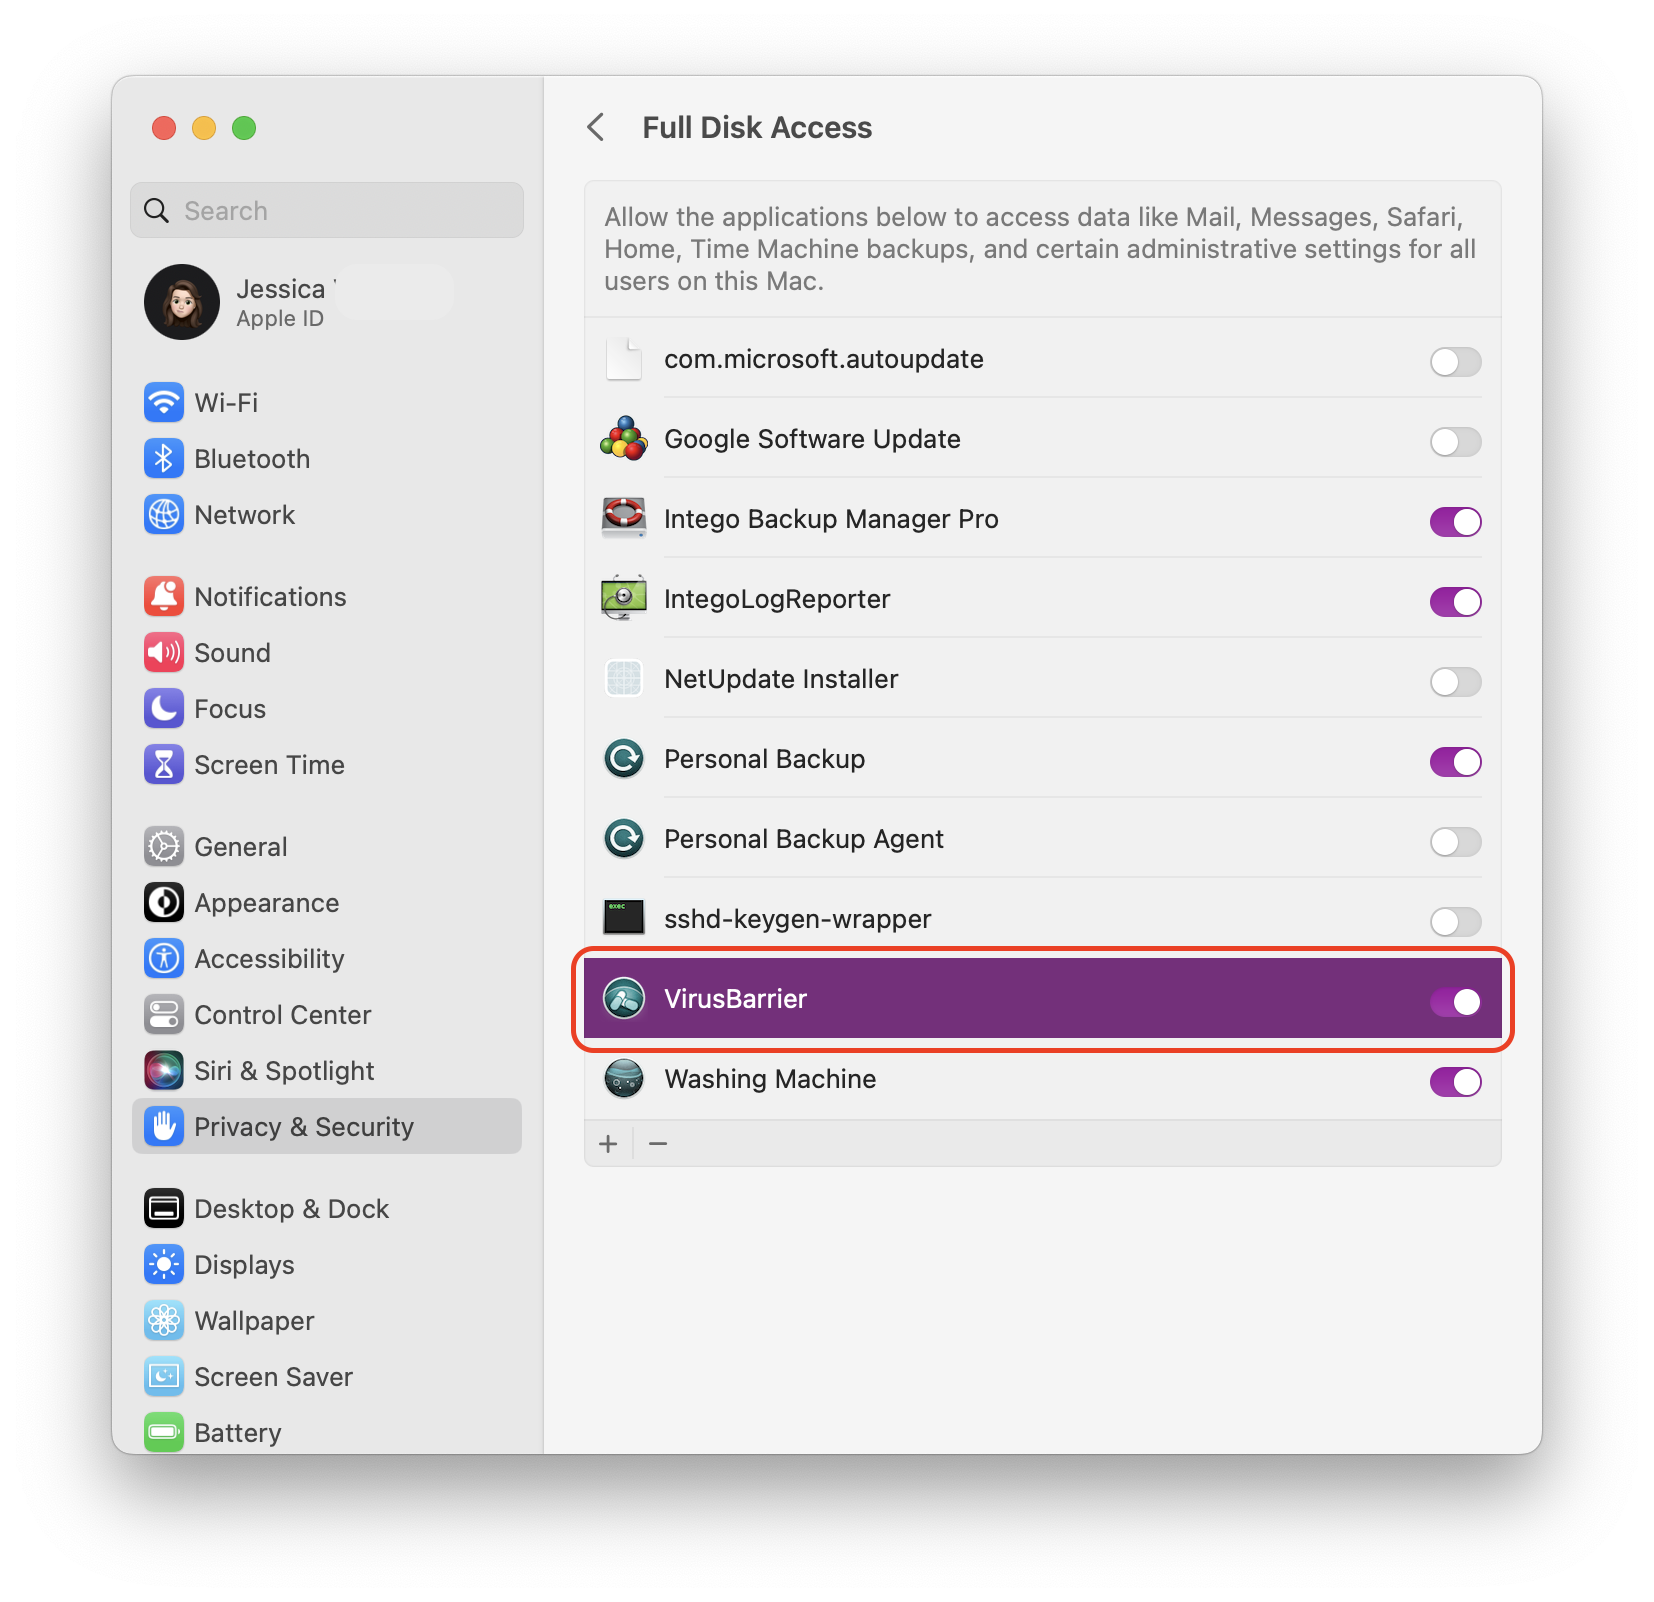Click the VirusBarrier app icon
This screenshot has height=1602, width=1654.
[624, 999]
